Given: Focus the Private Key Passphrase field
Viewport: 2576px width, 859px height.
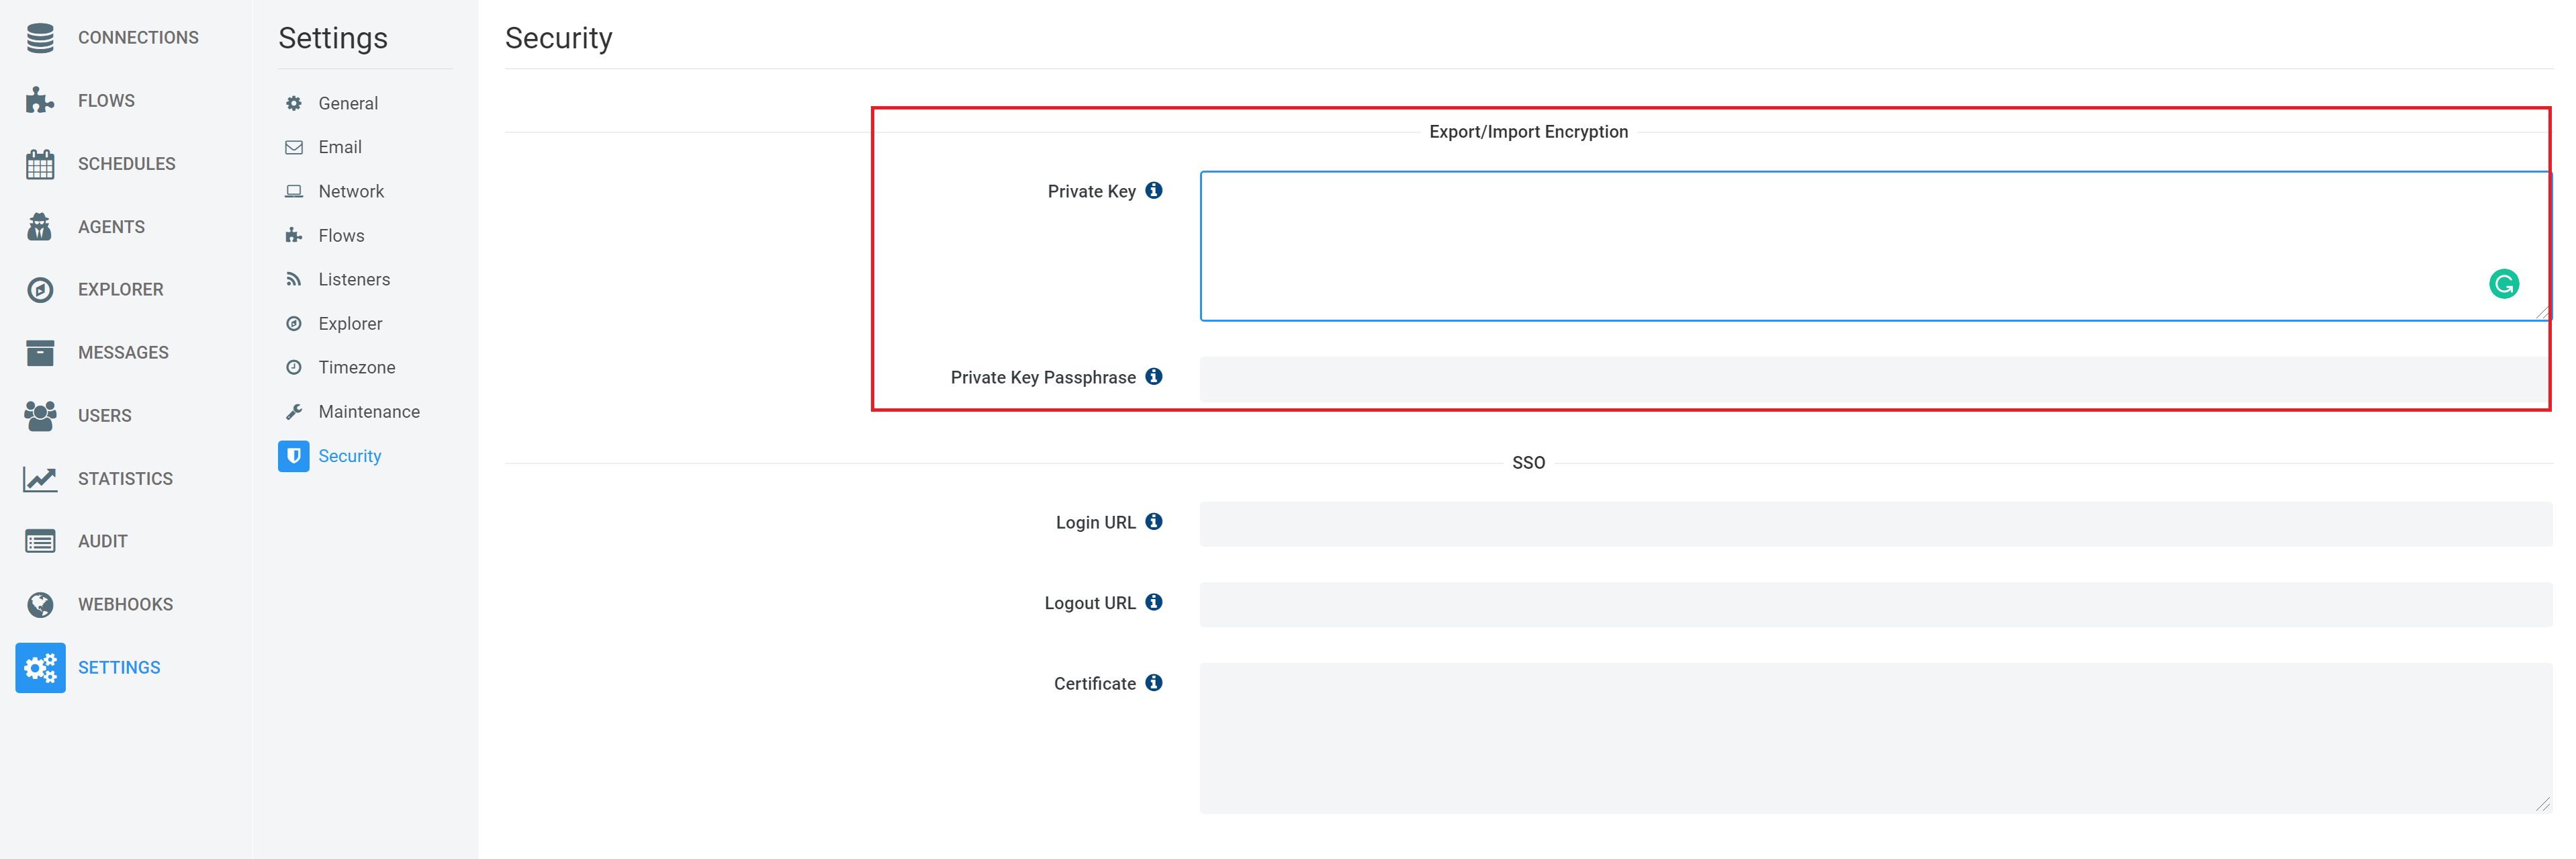Looking at the screenshot, I should click(x=1875, y=379).
